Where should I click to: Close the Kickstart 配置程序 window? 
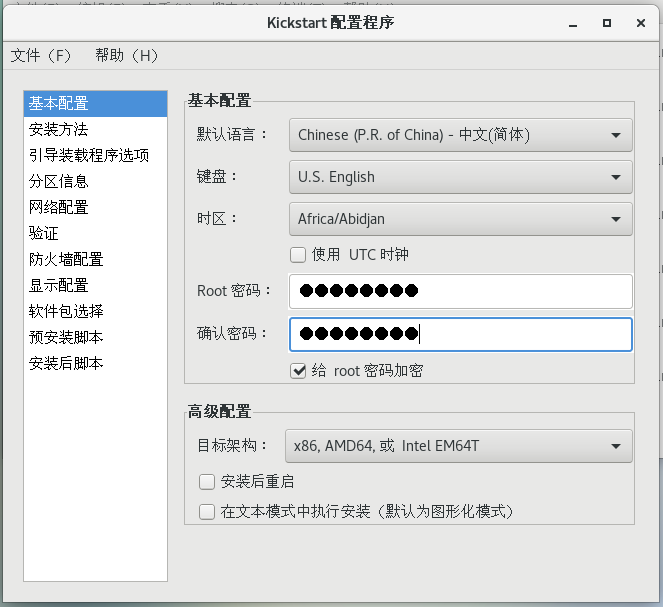point(641,23)
